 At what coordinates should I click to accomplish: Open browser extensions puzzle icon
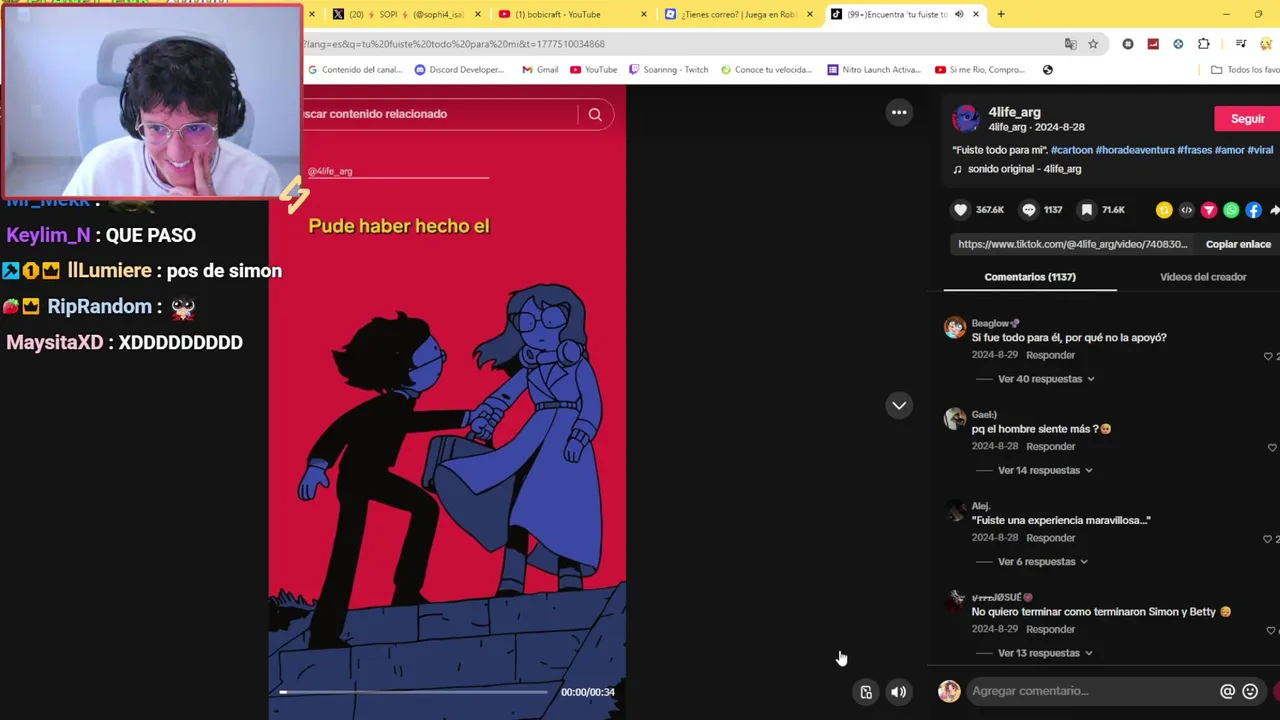[1203, 44]
